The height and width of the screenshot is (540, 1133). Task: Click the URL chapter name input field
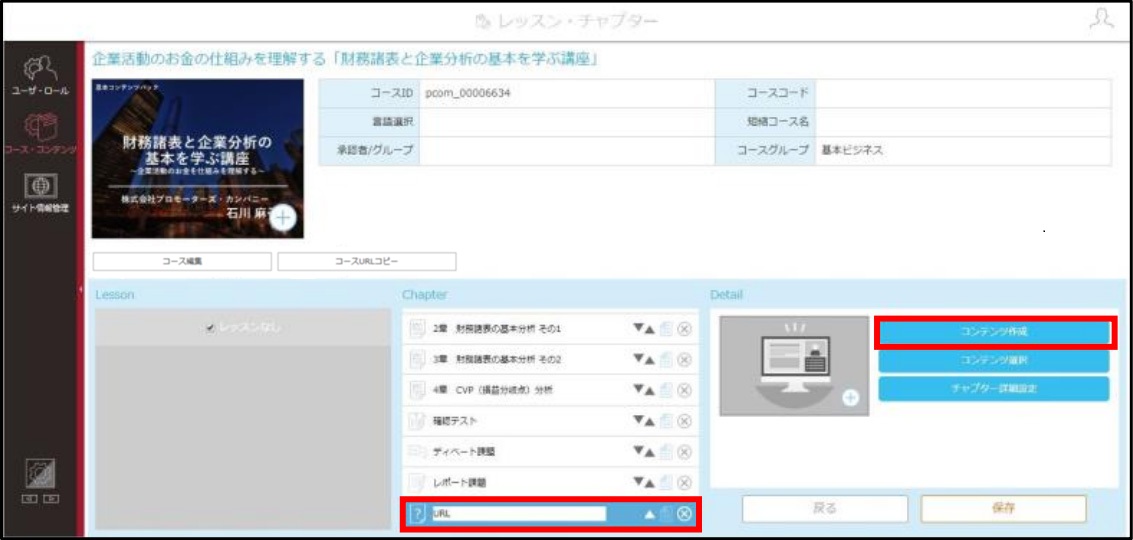coord(518,514)
